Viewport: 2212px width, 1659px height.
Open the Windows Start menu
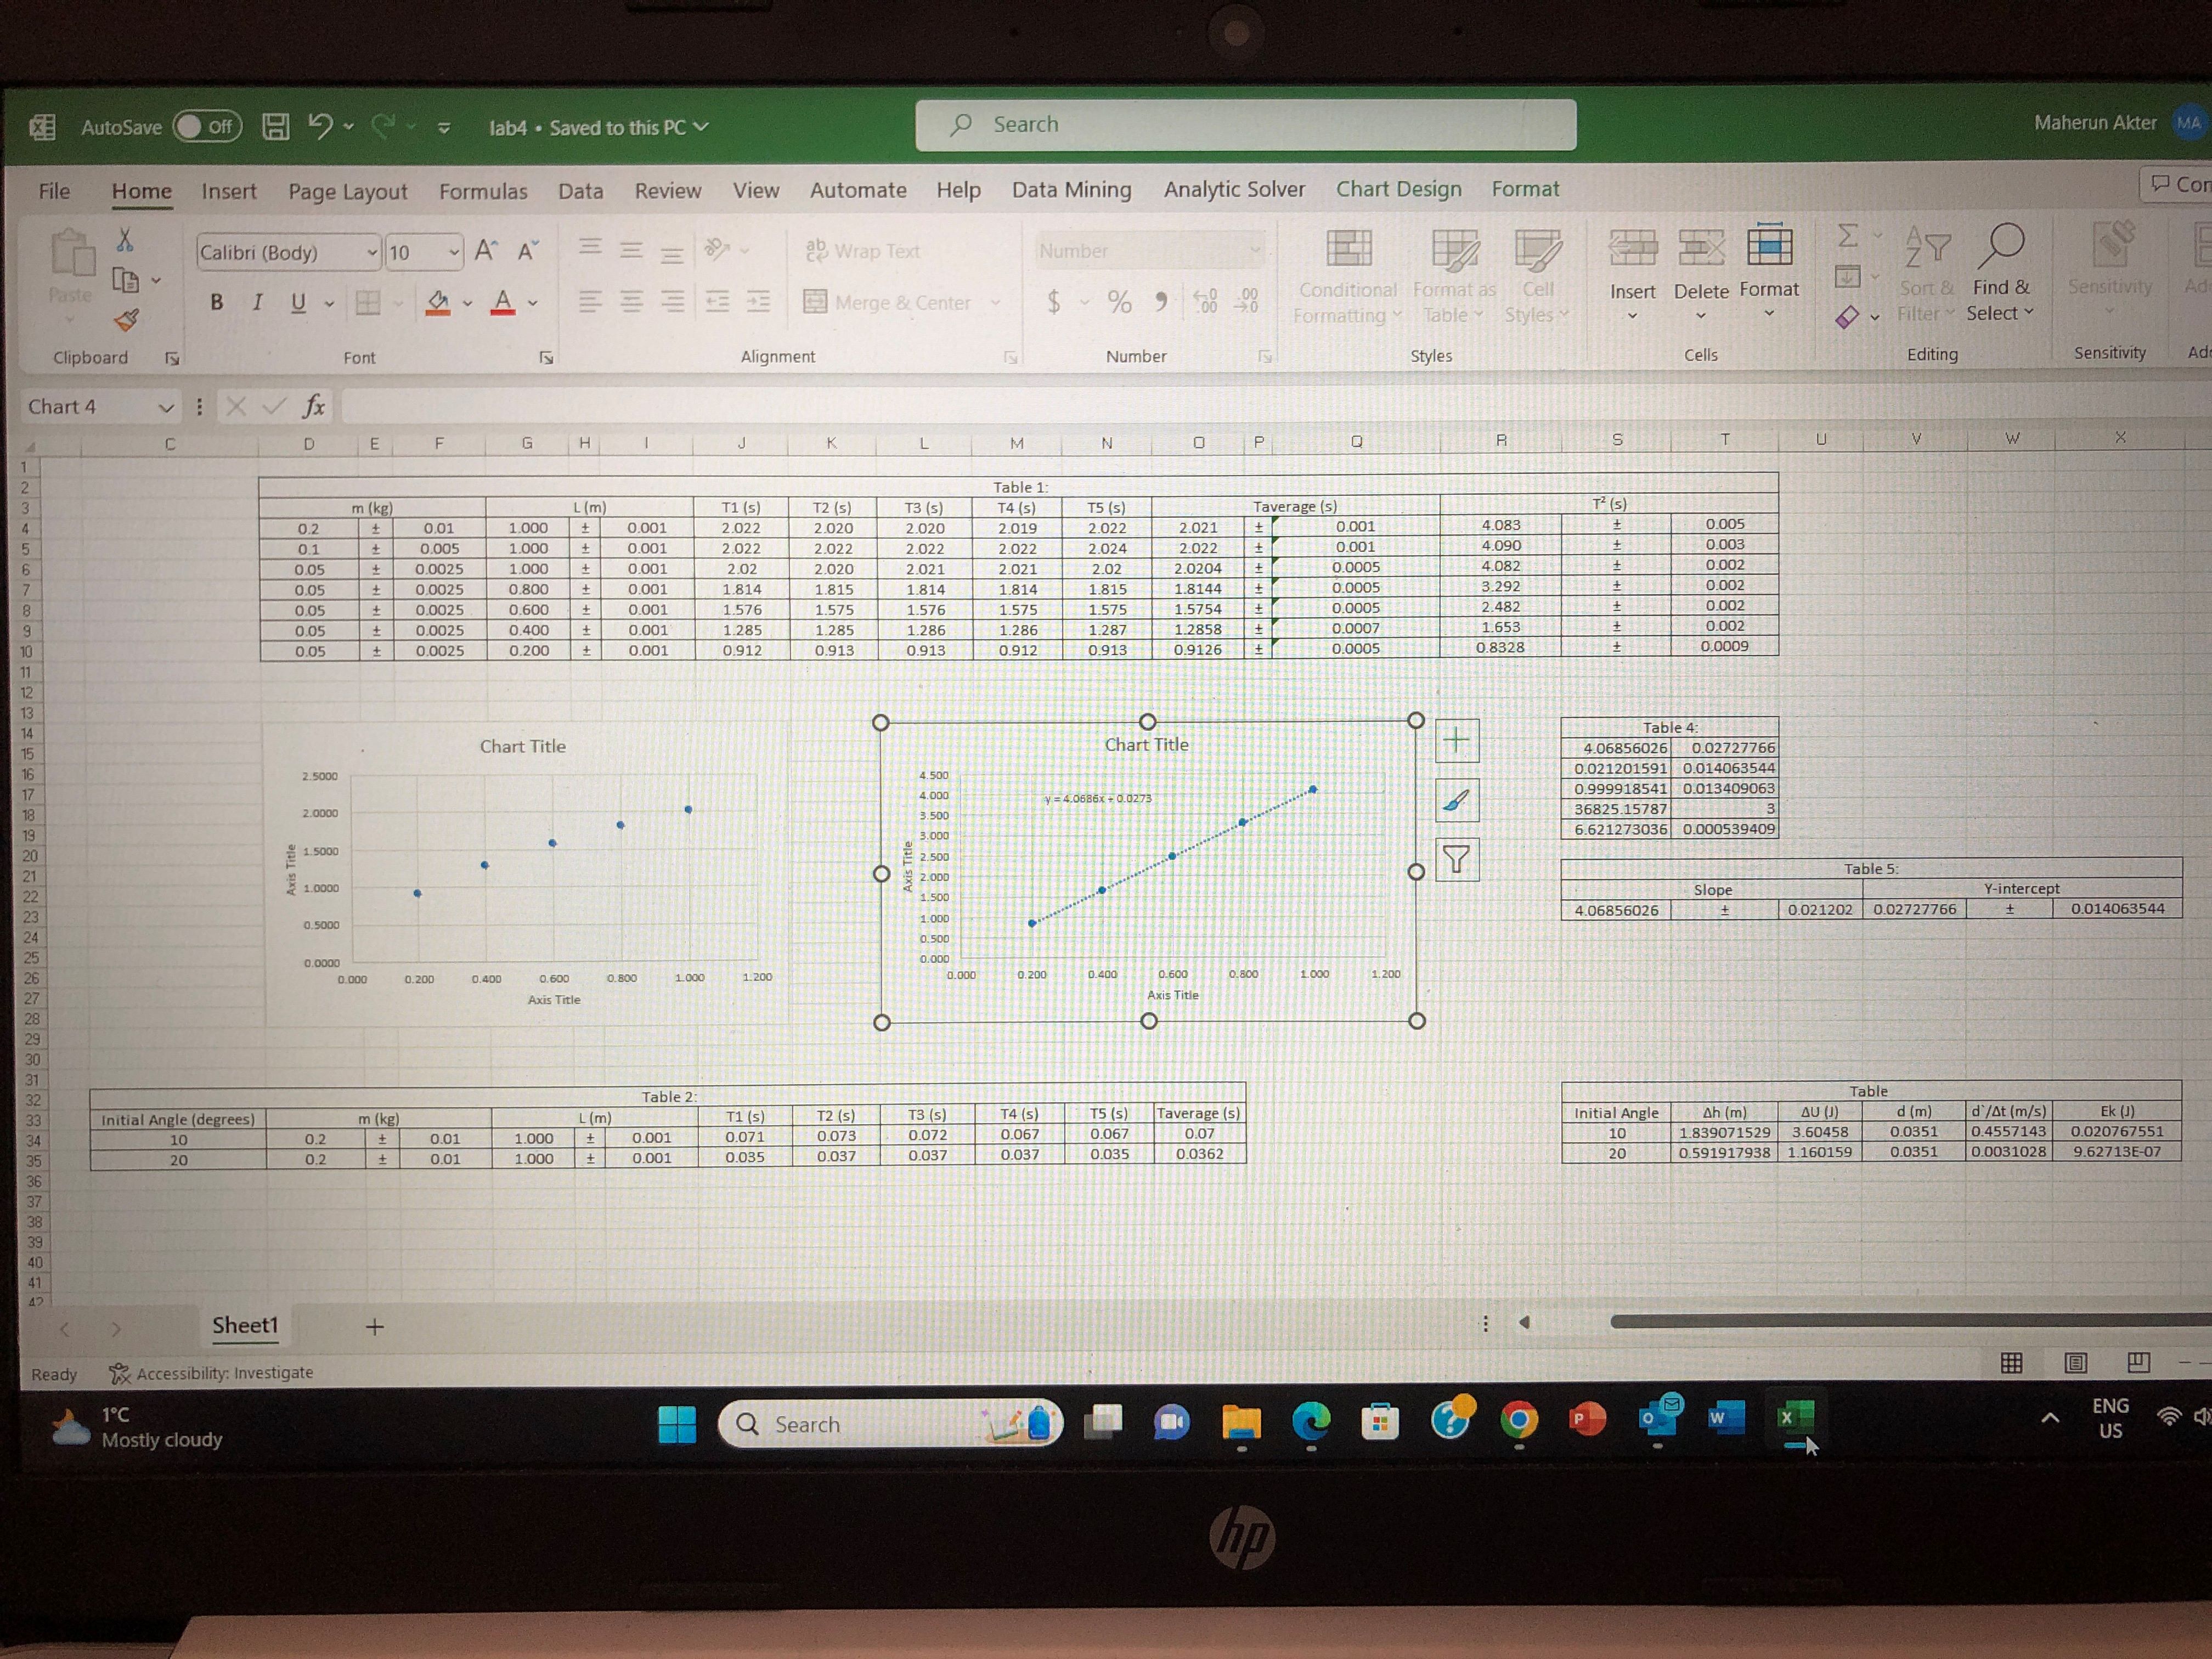(x=677, y=1425)
